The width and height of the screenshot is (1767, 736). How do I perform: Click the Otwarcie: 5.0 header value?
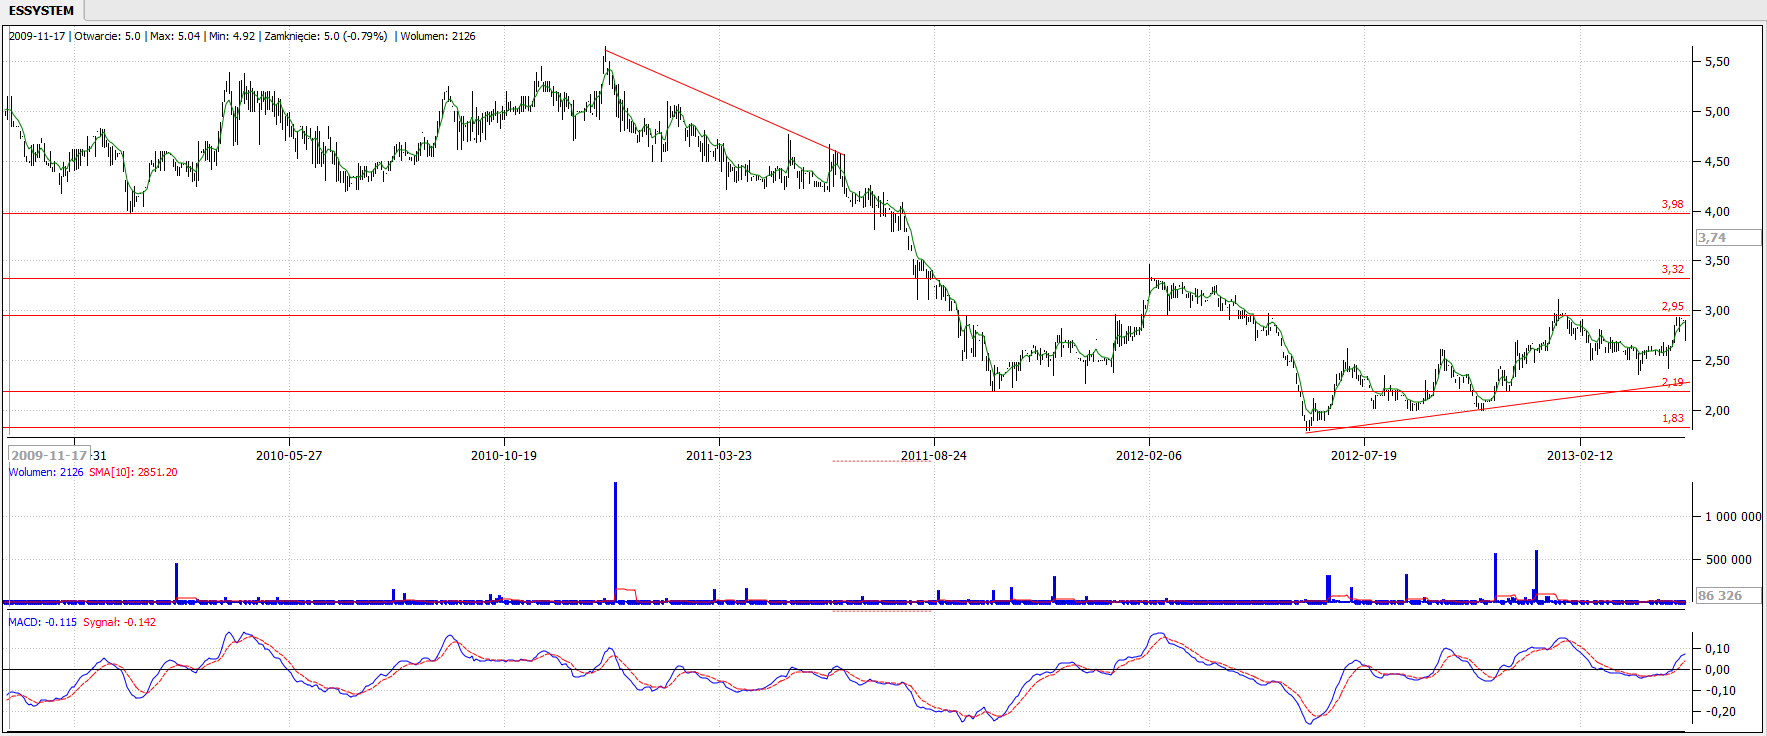click(107, 36)
